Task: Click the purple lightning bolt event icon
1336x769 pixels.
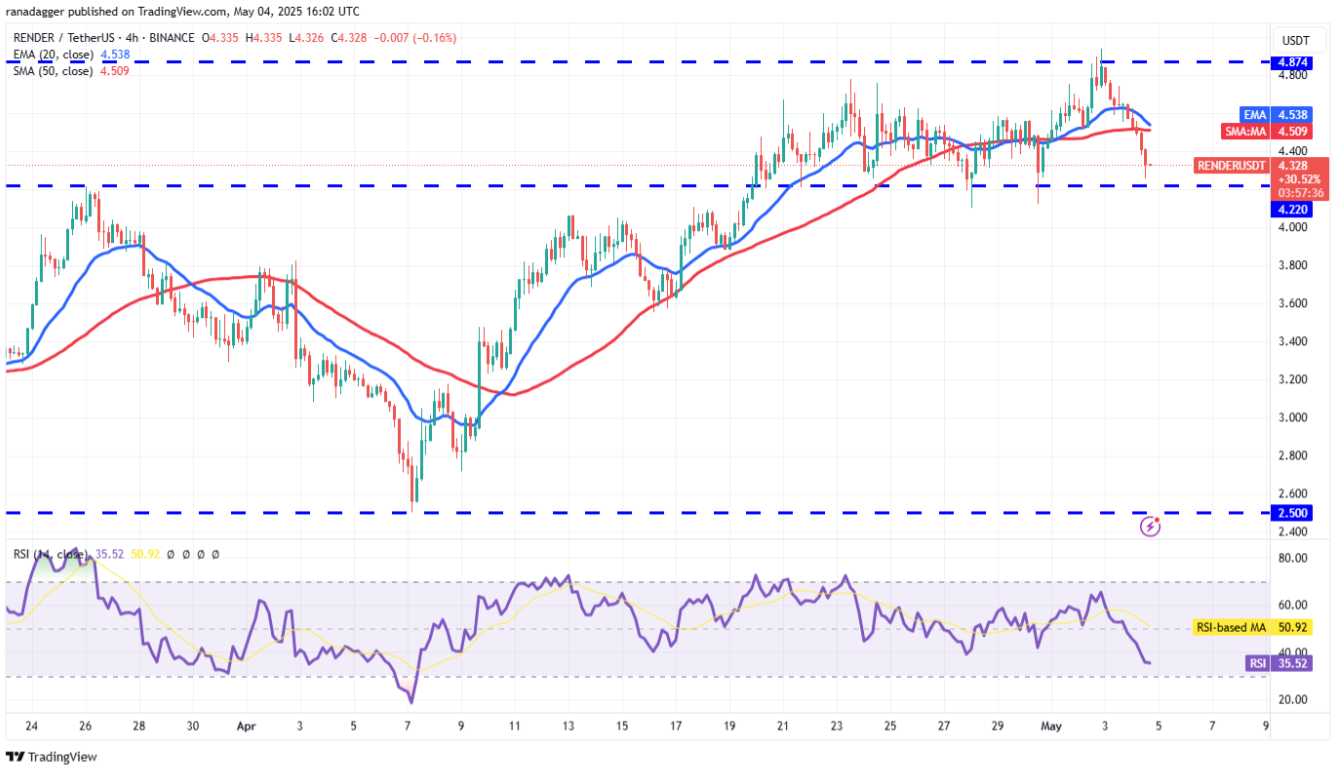Action: coord(1151,525)
